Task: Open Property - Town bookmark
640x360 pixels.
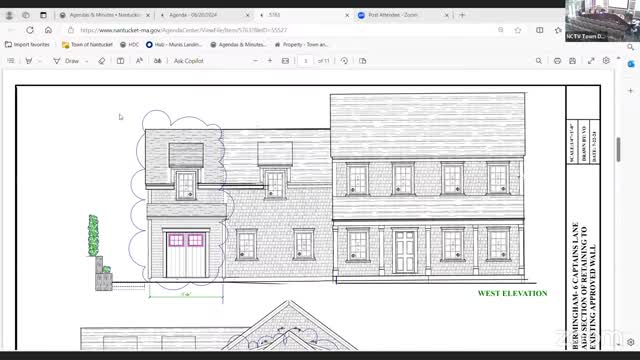Action: (302, 44)
